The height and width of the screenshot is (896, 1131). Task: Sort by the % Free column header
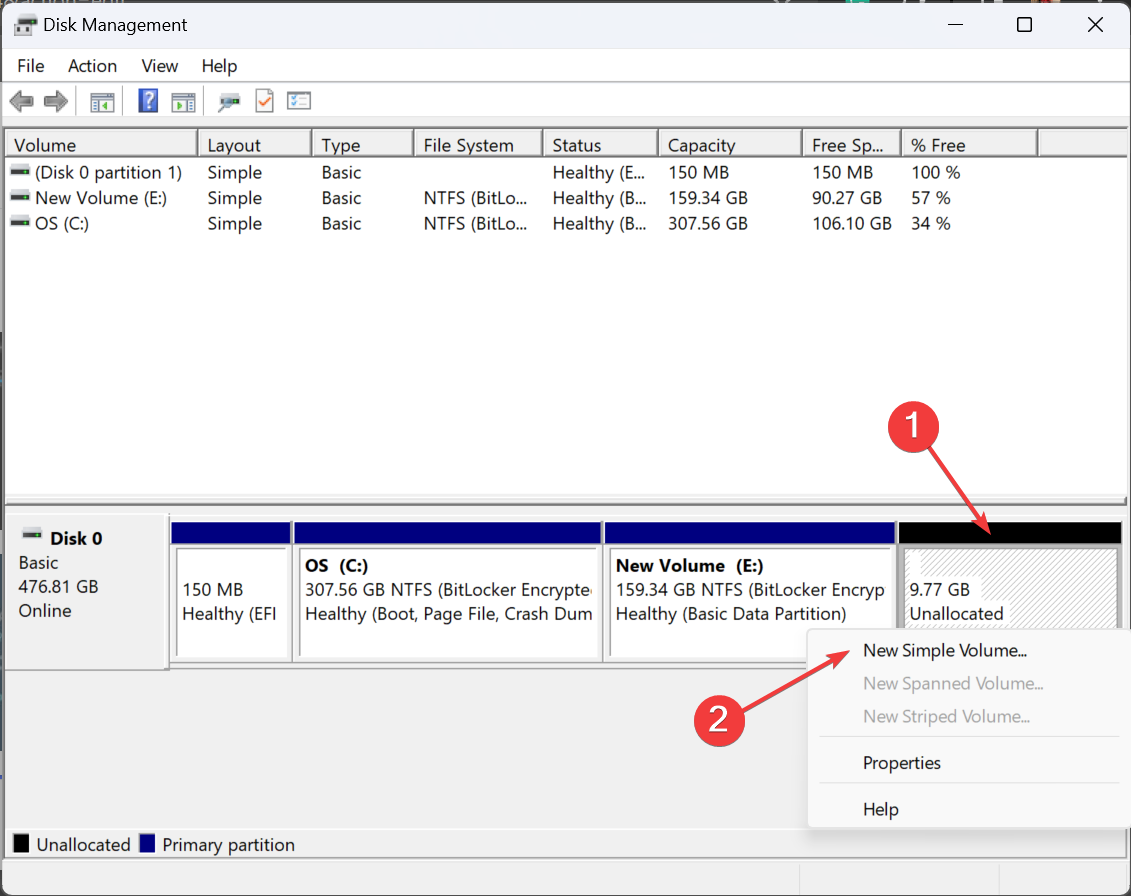click(x=969, y=144)
